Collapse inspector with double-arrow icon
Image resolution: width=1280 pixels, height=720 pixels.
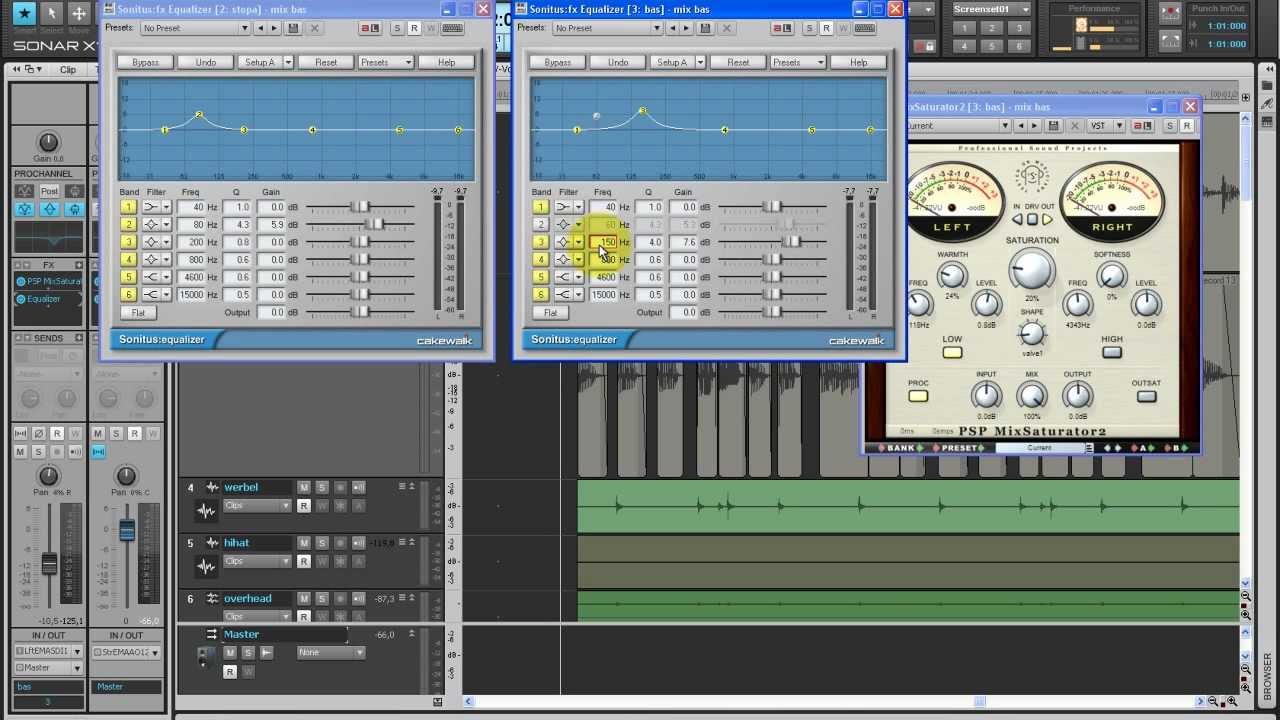17,69
